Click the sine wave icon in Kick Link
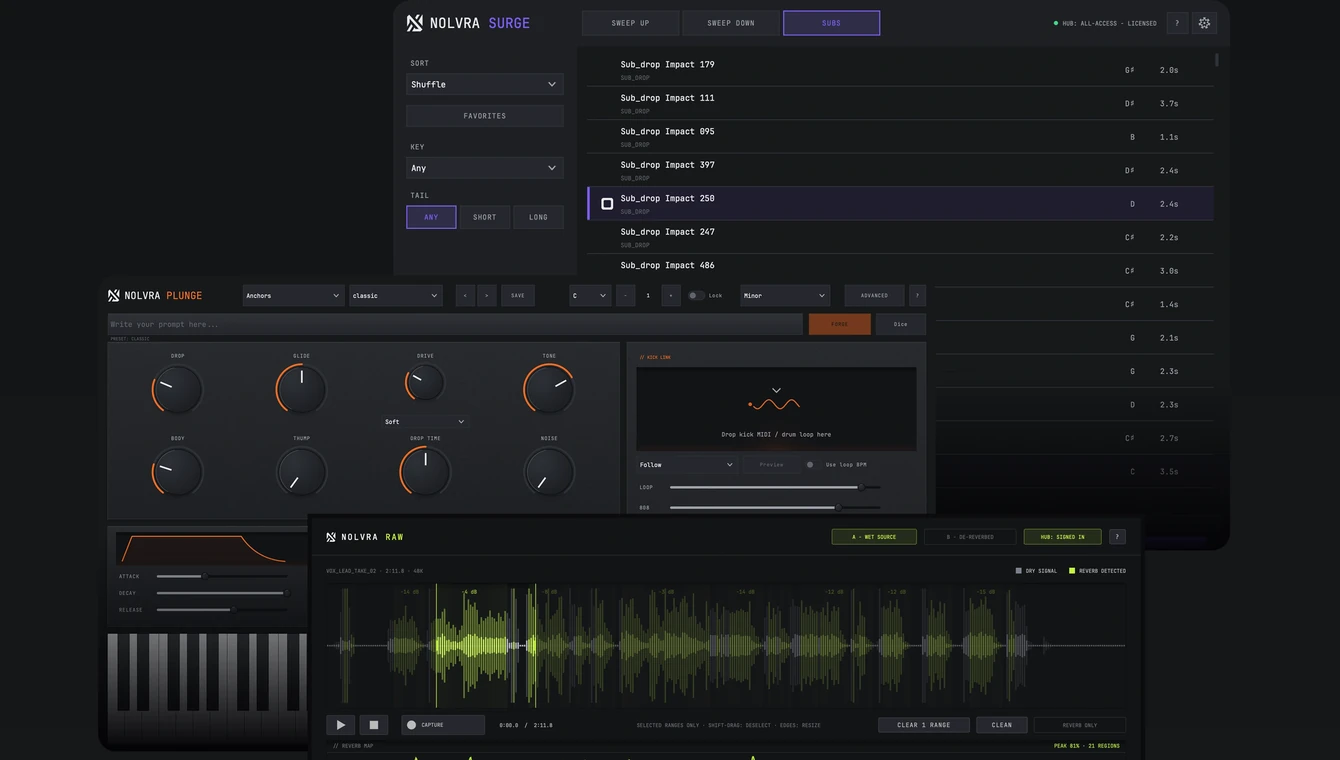The width and height of the screenshot is (1340, 760). coord(775,404)
